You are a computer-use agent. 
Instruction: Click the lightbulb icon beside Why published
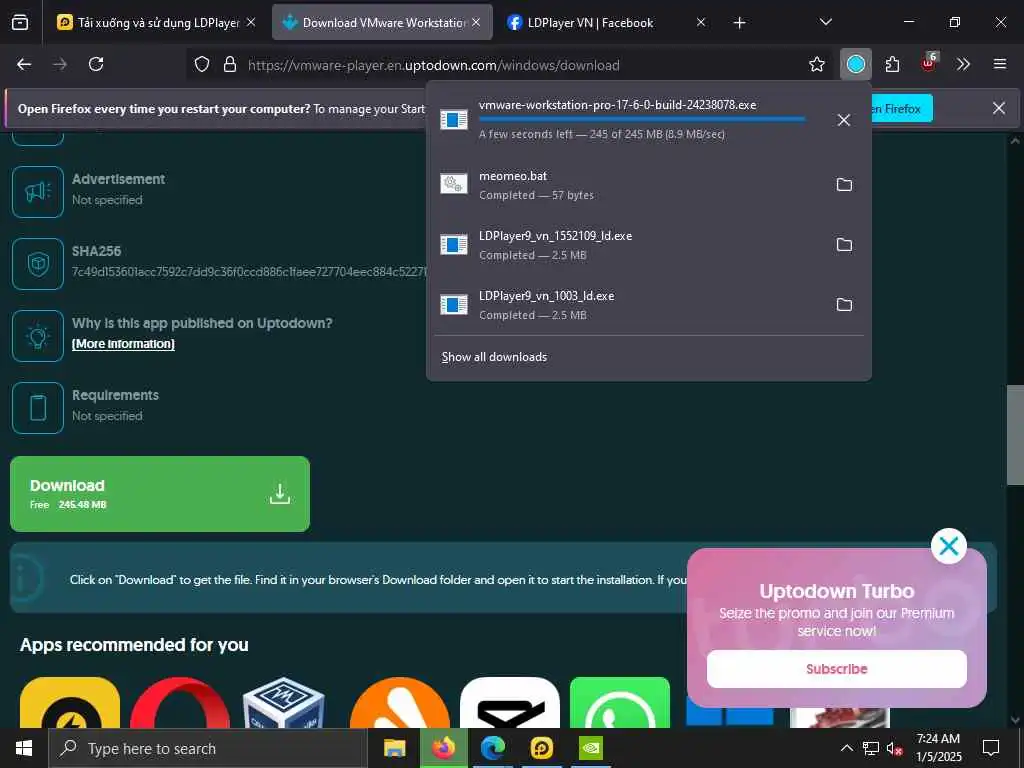38,336
